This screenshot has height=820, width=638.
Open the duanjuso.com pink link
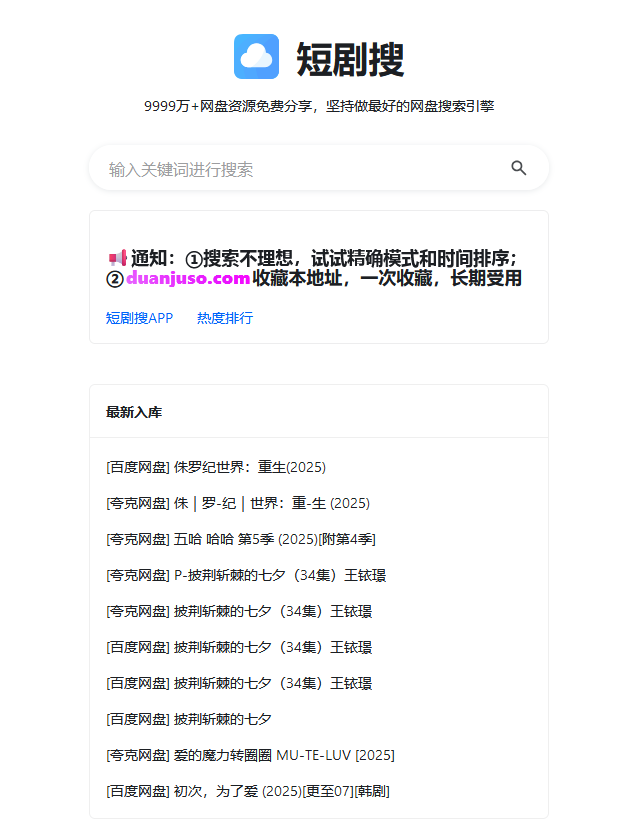point(187,279)
